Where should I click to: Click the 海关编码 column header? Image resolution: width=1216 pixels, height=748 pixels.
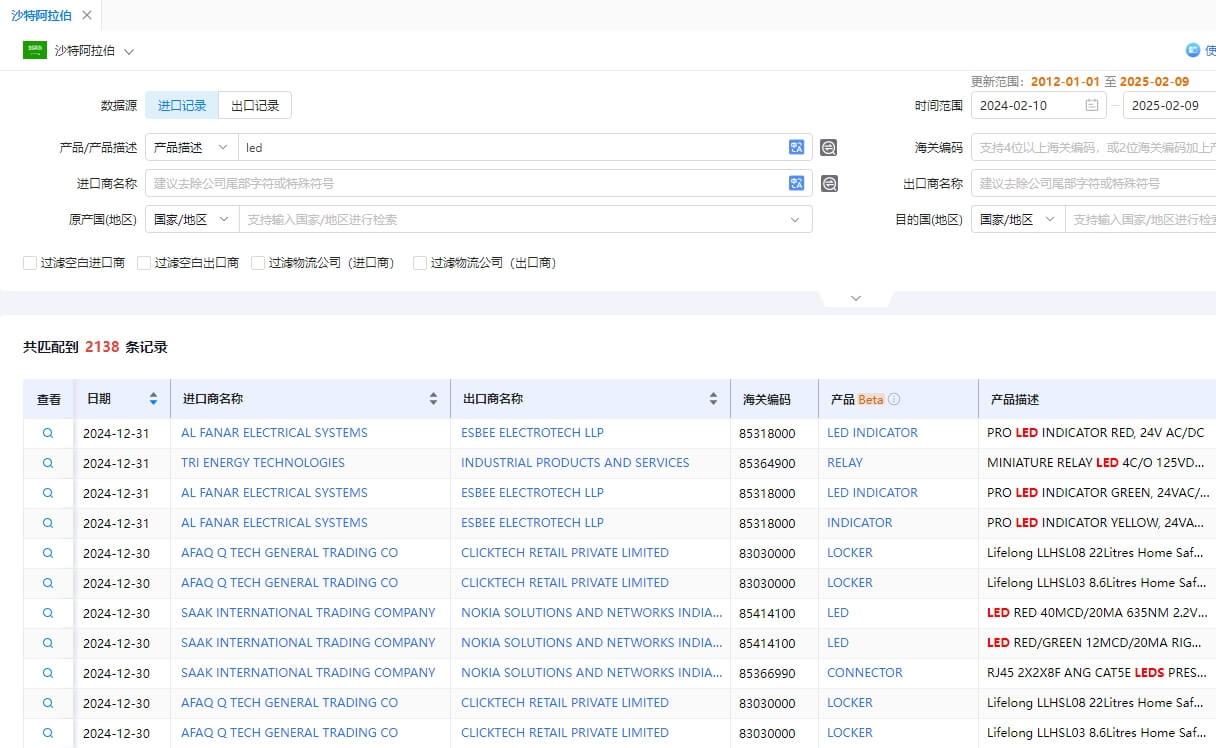(767, 399)
